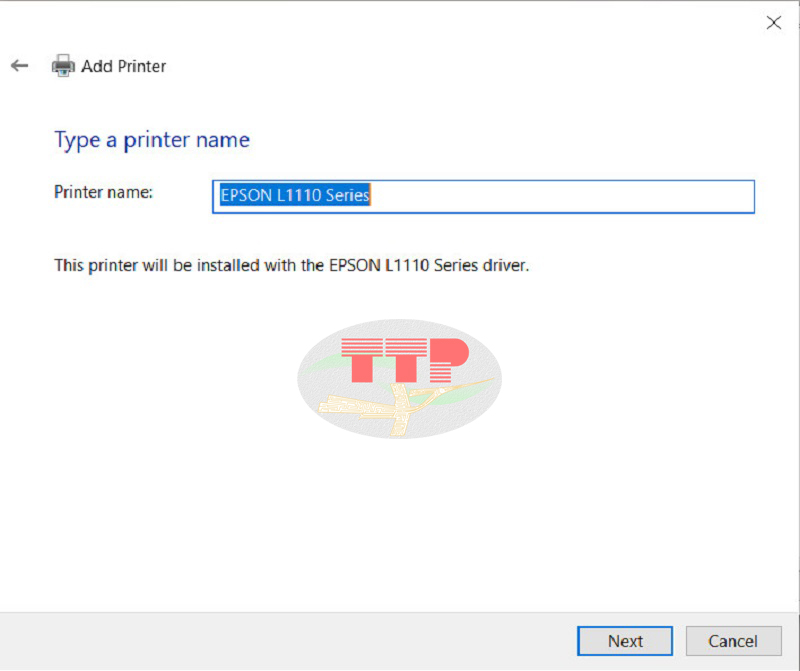This screenshot has height=671, width=800.
Task: Click the Add Printer printer icon
Action: [63, 65]
